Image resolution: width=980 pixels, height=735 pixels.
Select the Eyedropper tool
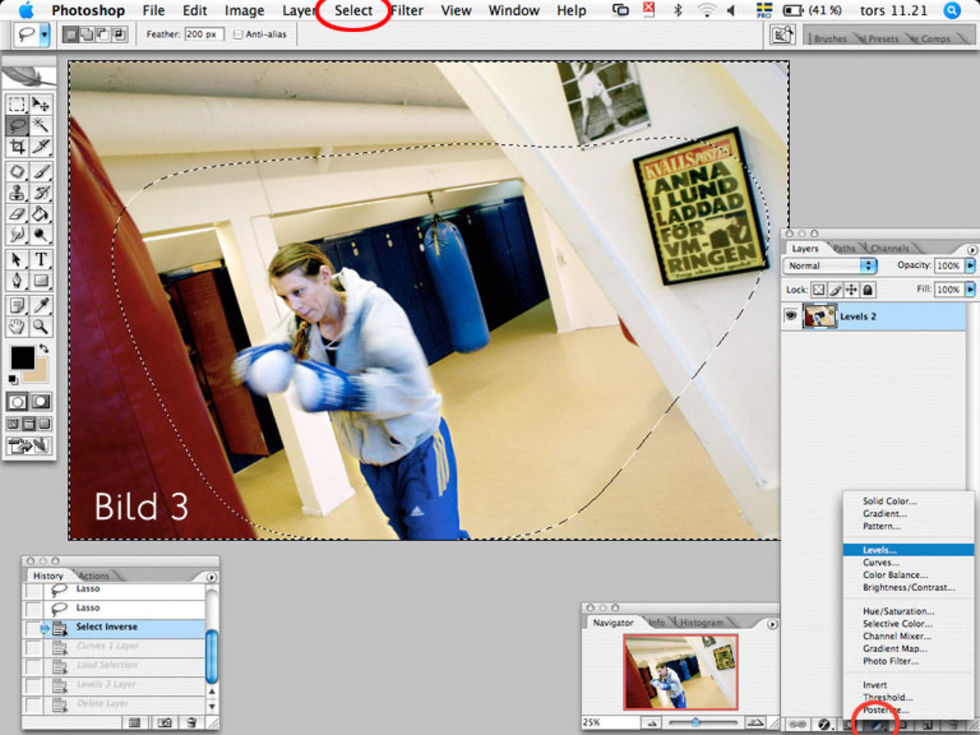(41, 304)
